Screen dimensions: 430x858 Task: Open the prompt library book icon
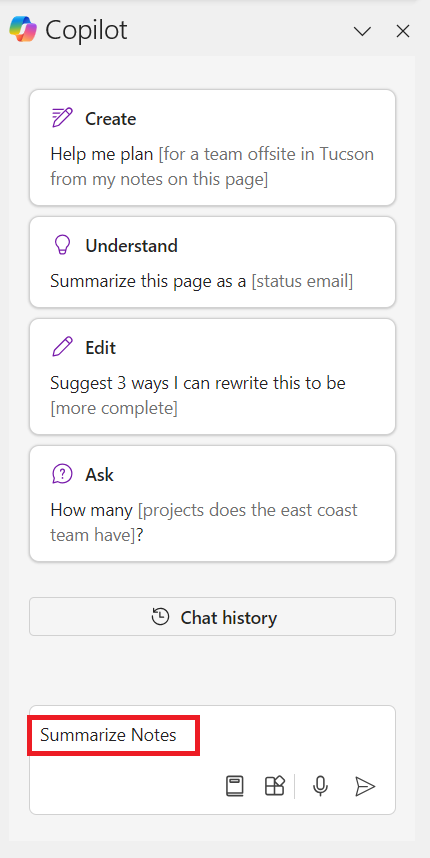pos(235,786)
